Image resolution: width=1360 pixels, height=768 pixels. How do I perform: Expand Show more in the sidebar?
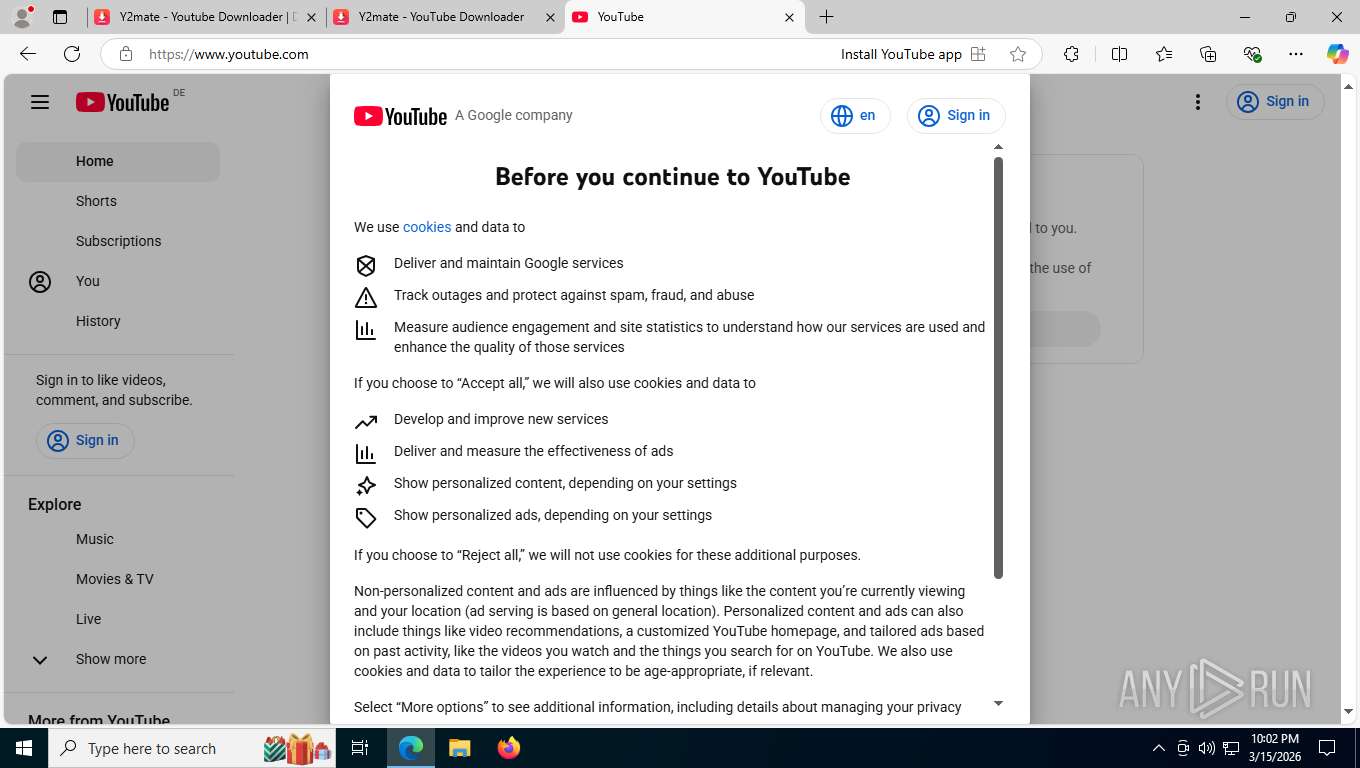[118, 659]
